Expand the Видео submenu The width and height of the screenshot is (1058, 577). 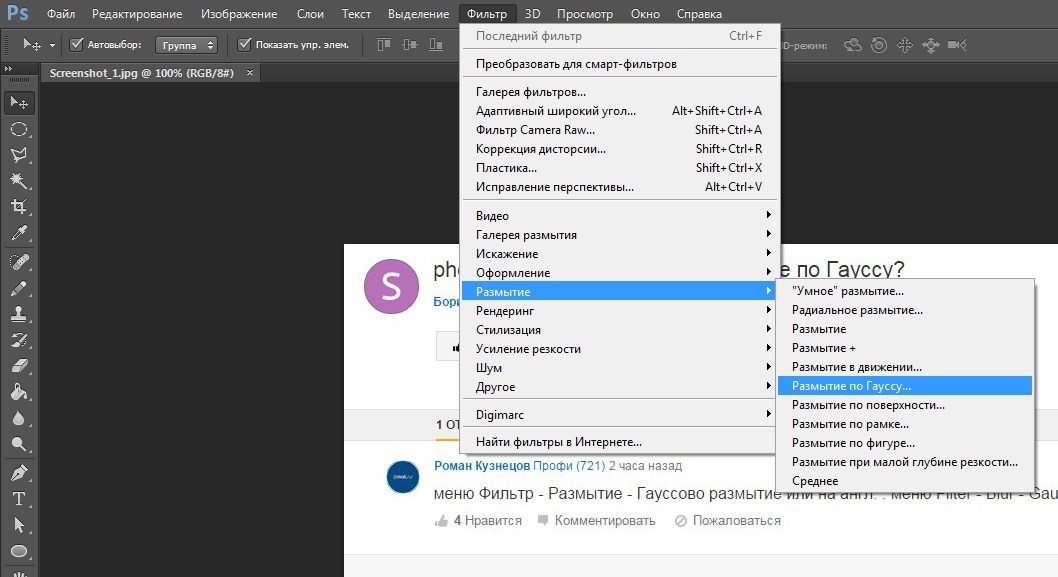pos(619,215)
